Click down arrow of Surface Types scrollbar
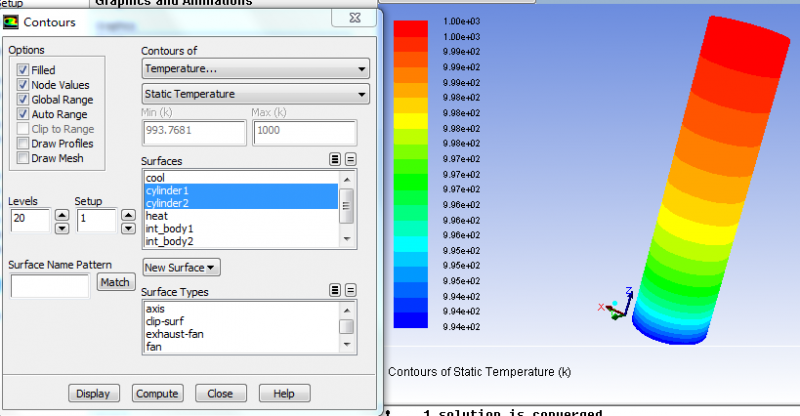Viewport: 800px width, 416px height. [347, 345]
